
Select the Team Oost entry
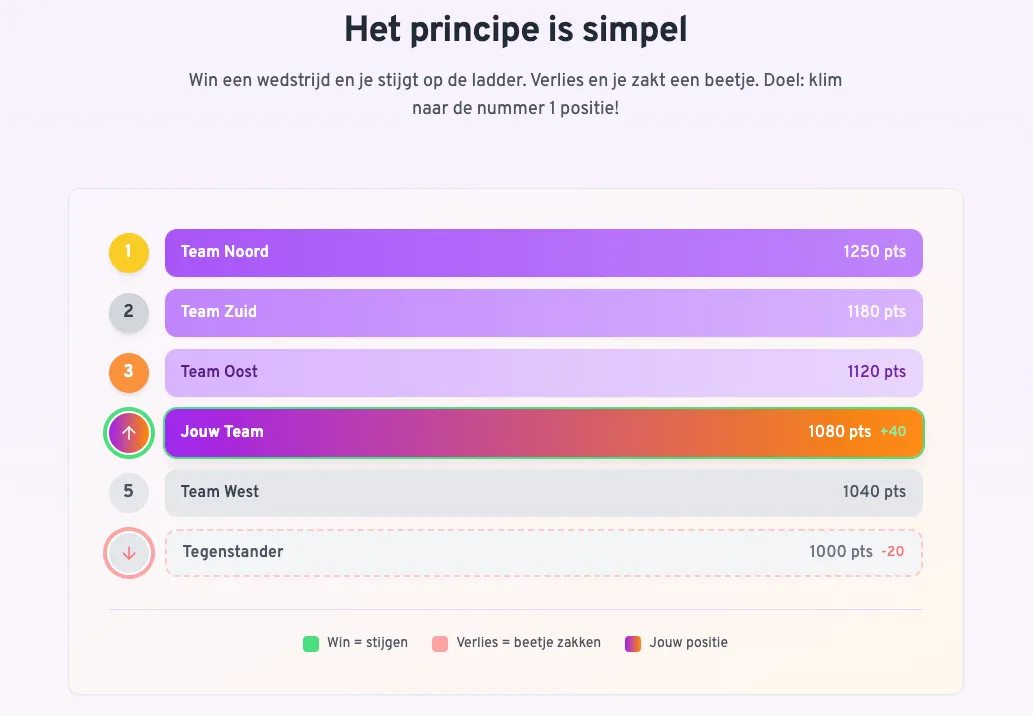[543, 372]
